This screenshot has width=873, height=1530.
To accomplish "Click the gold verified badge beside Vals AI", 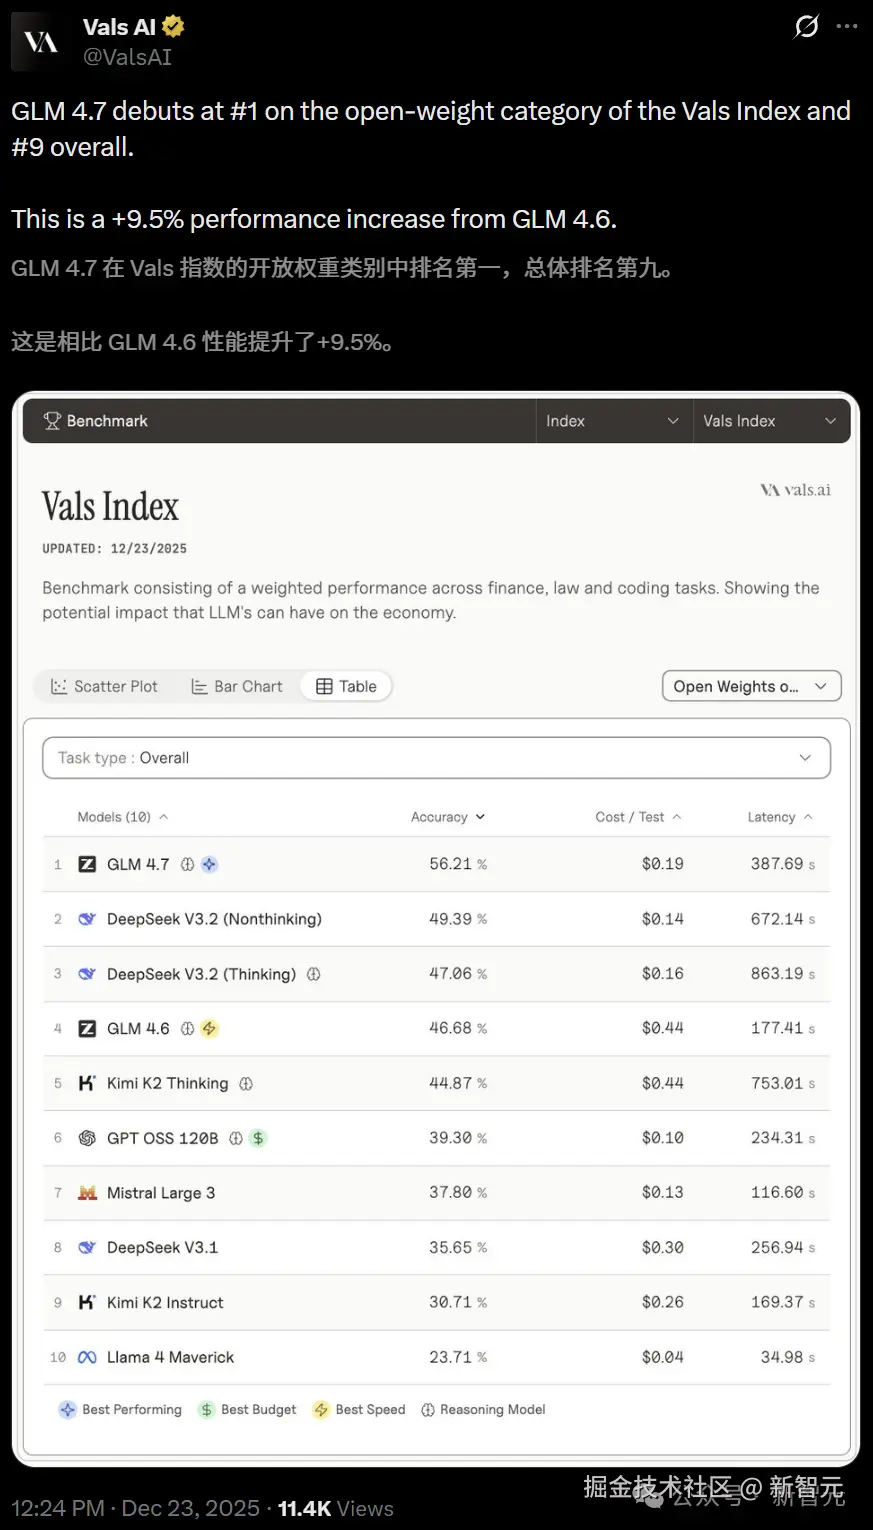I will coord(173,27).
